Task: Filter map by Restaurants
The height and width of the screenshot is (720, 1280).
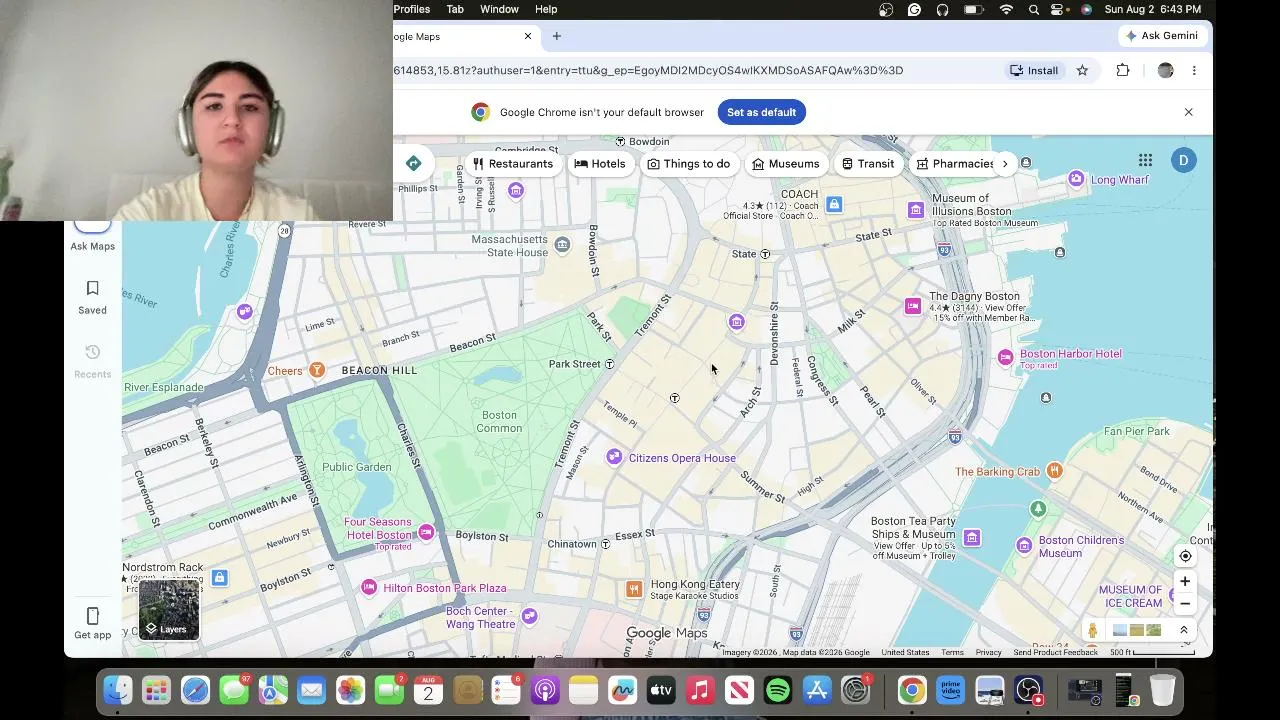Action: pyautogui.click(x=513, y=163)
